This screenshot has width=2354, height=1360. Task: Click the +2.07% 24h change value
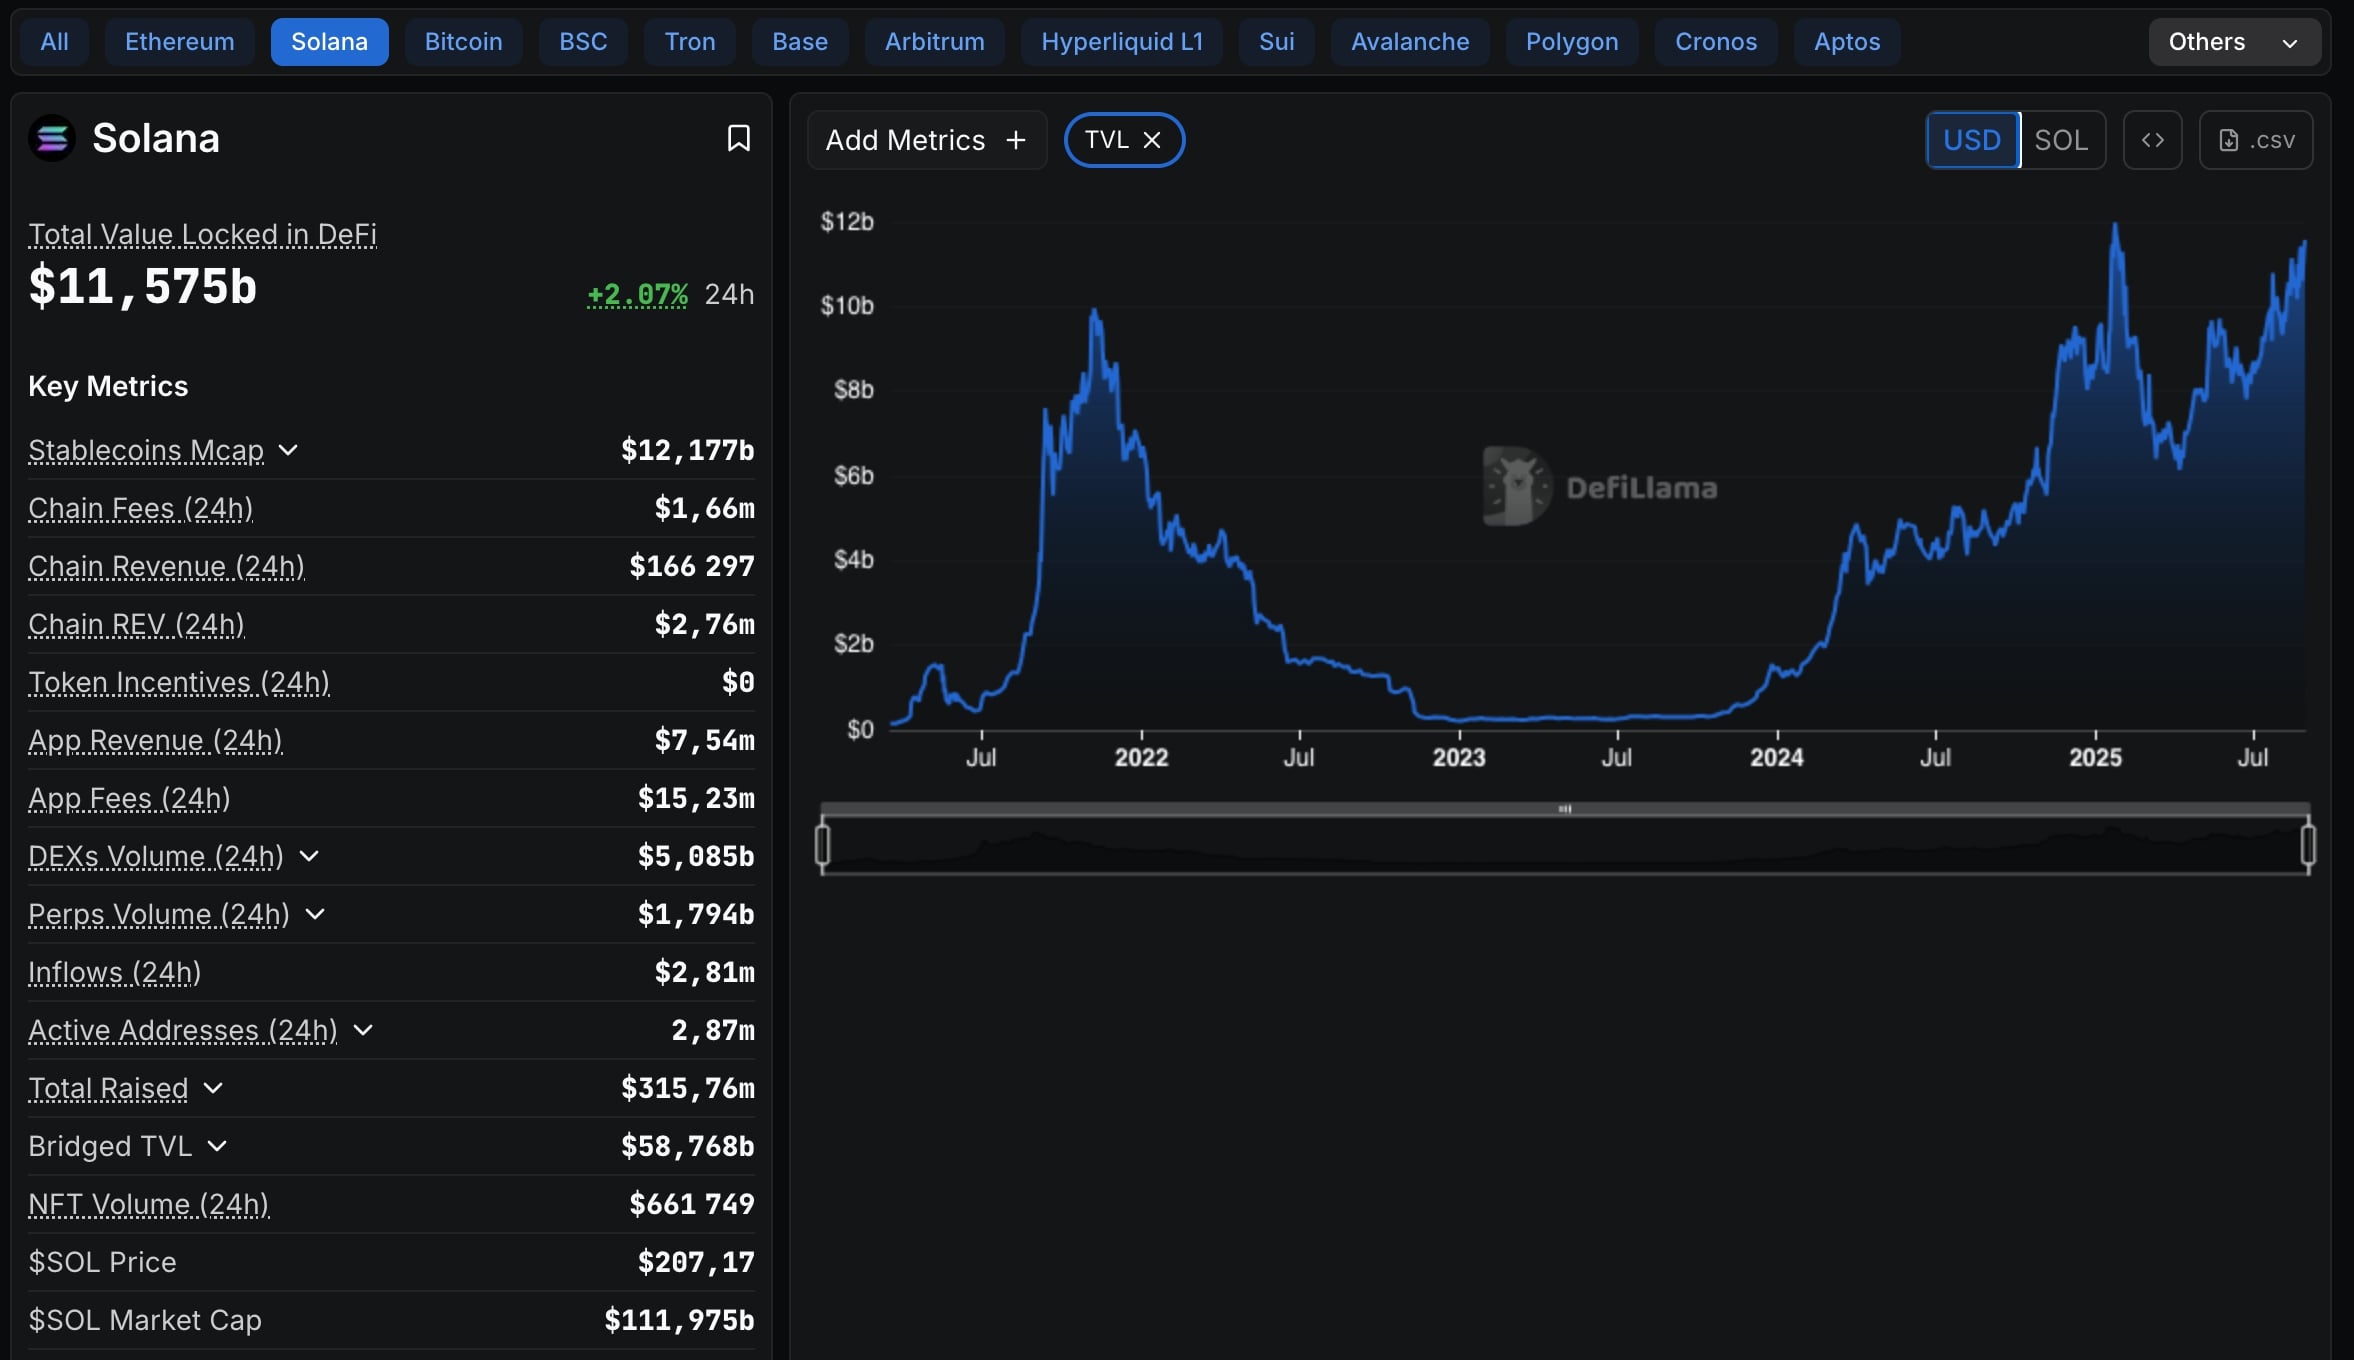click(637, 294)
